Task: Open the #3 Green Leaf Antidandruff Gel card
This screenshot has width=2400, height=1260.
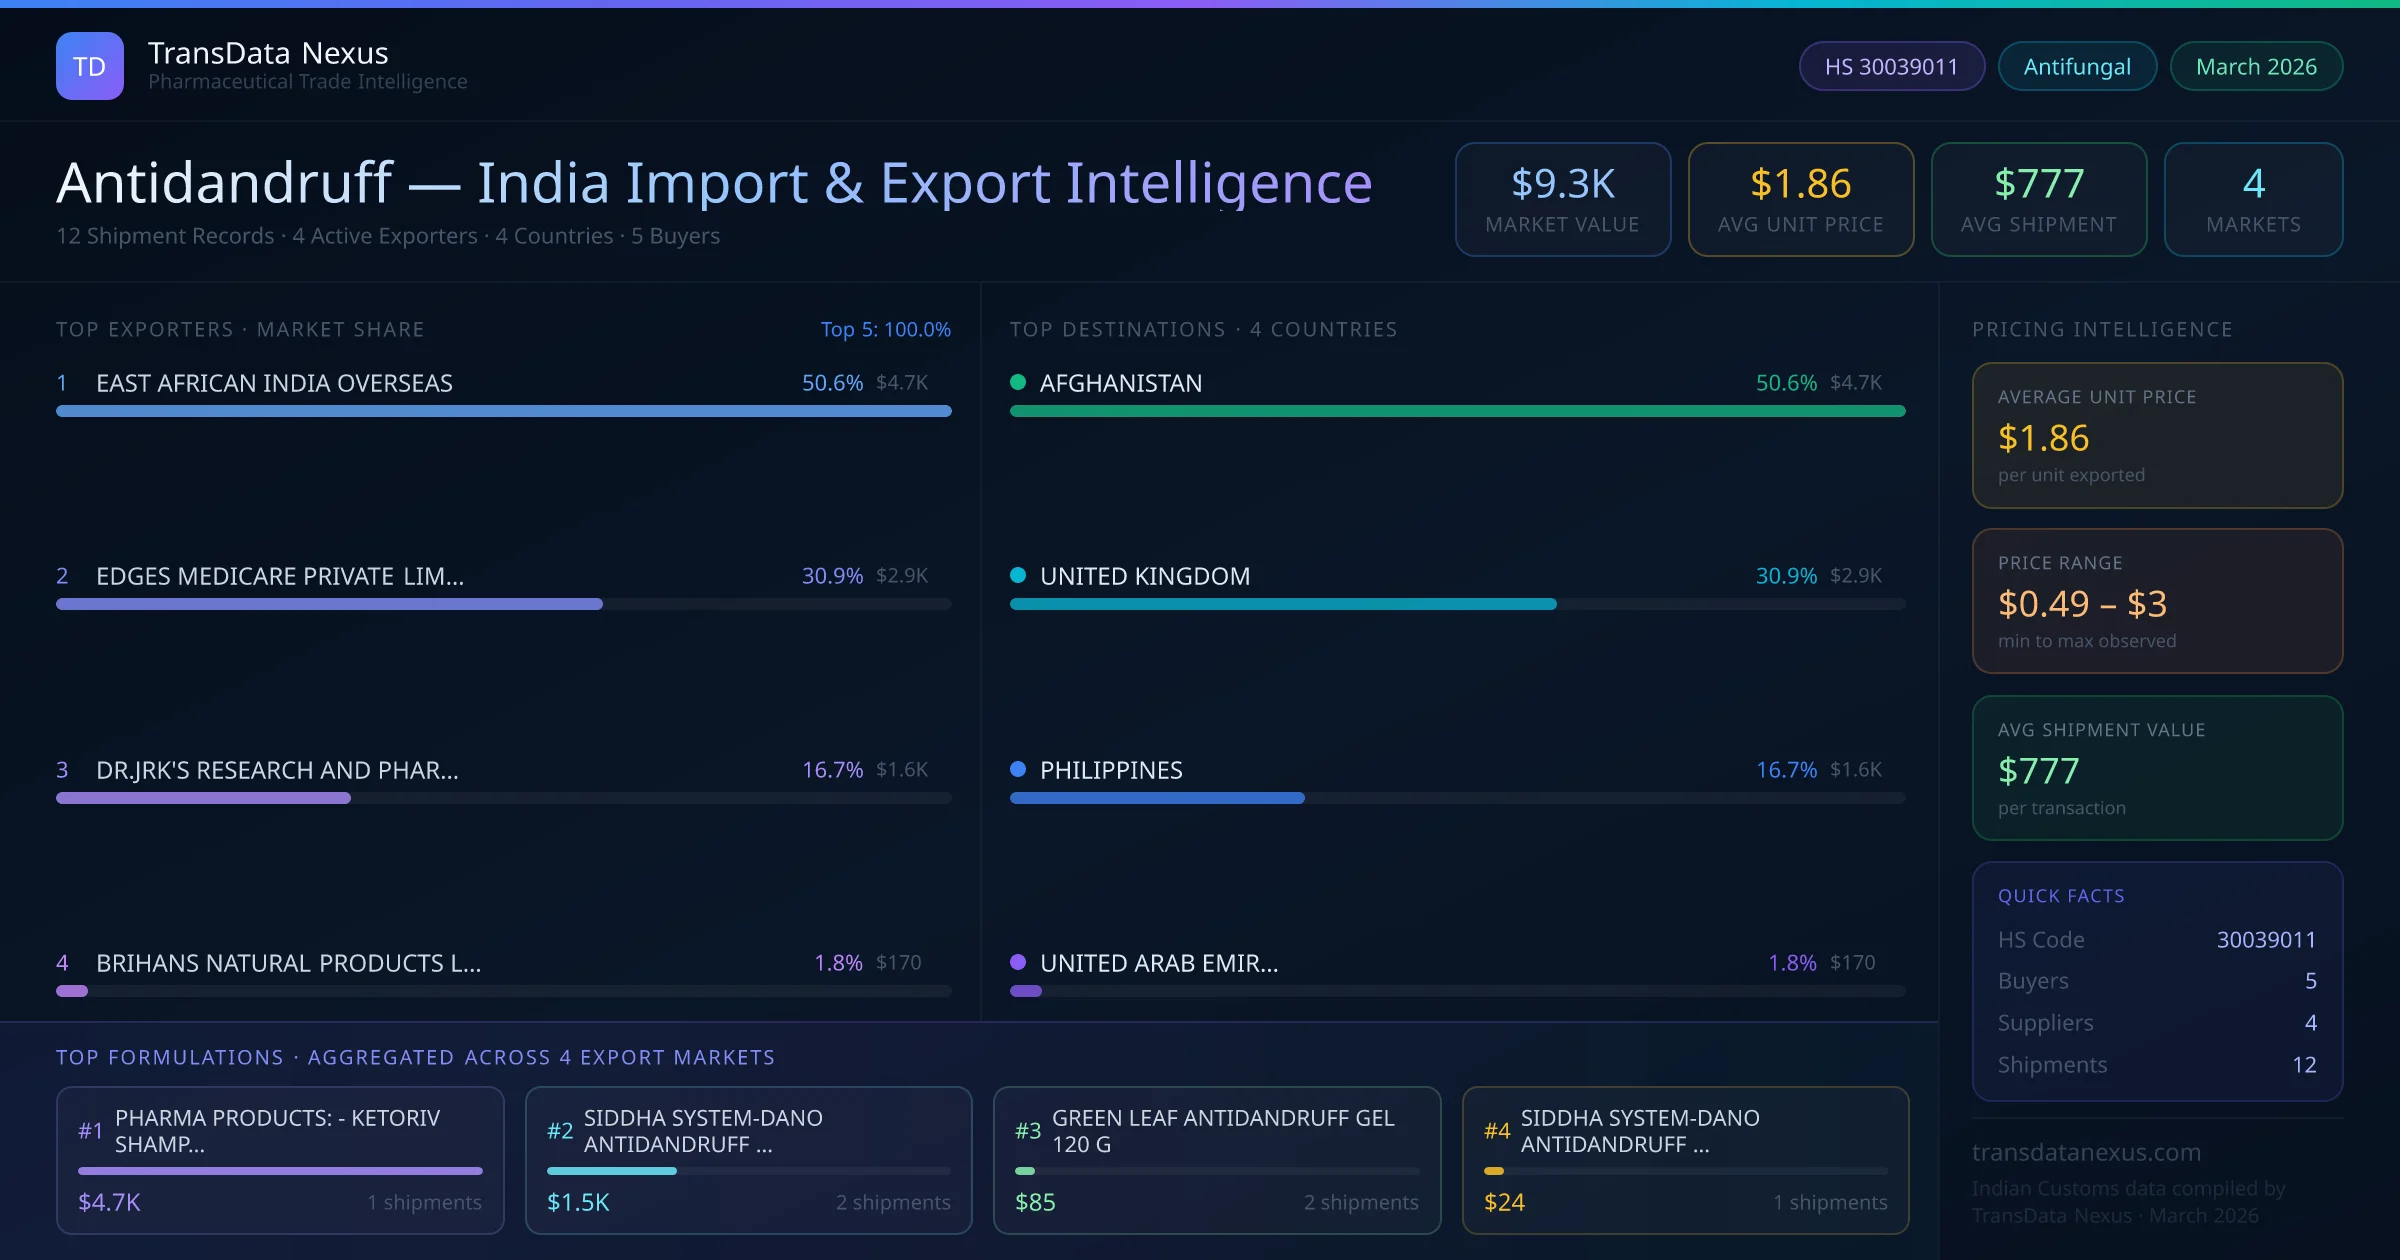Action: 1216,1160
